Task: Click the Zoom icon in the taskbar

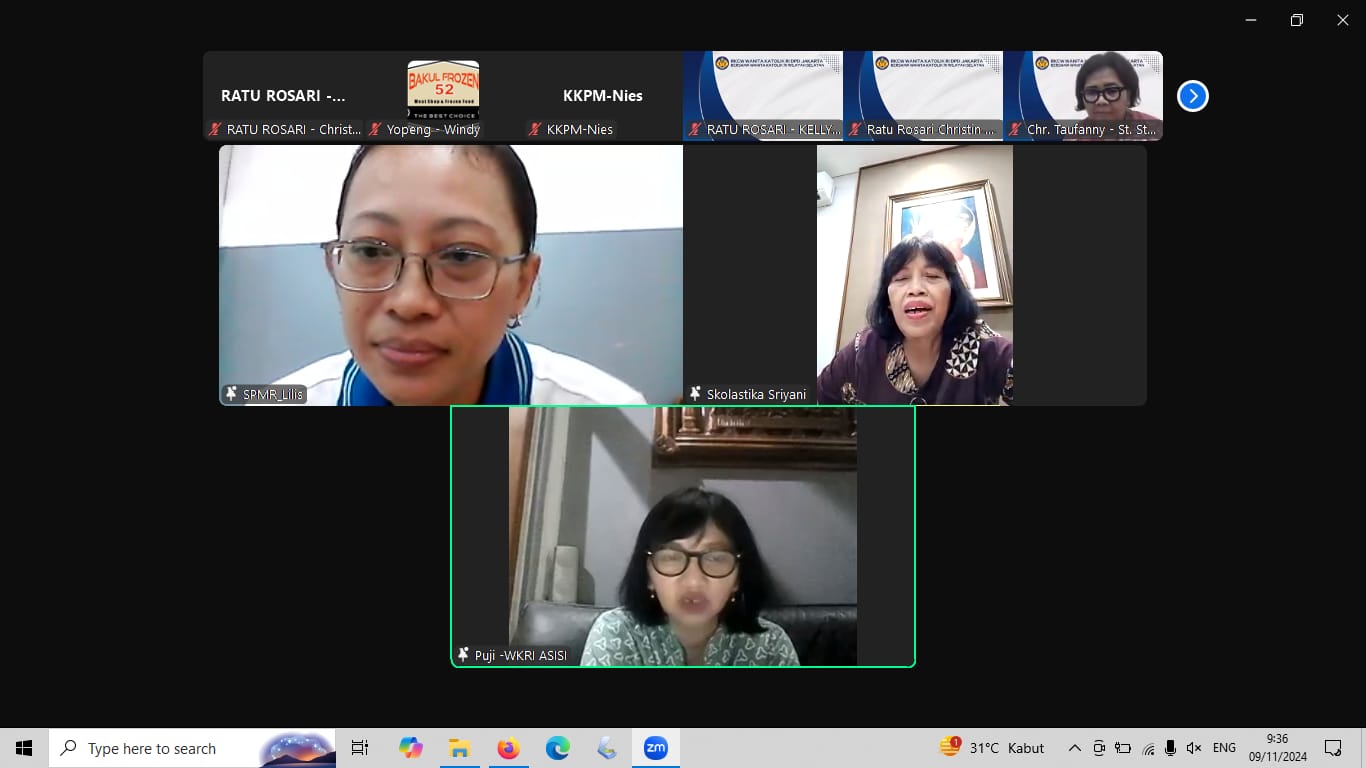Action: (x=656, y=748)
